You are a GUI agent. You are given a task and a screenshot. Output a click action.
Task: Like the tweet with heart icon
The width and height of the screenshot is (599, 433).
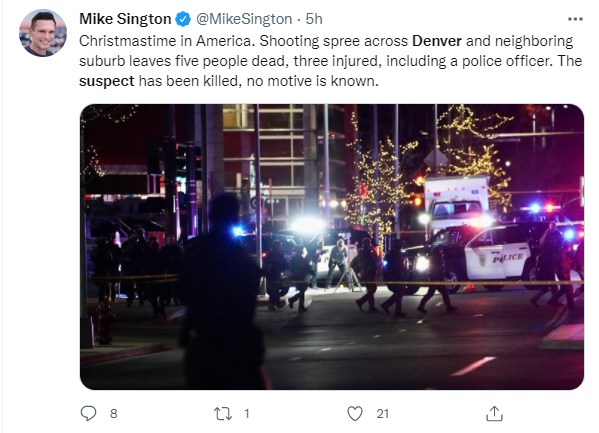point(355,414)
